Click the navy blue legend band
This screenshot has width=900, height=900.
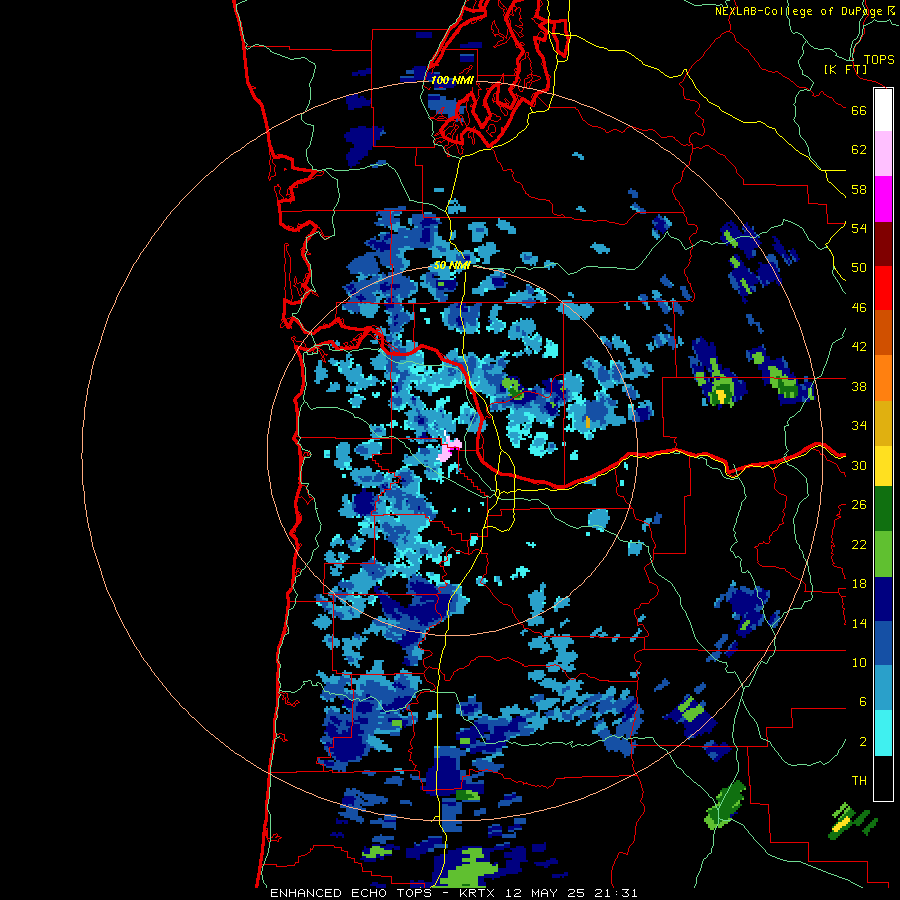[883, 599]
